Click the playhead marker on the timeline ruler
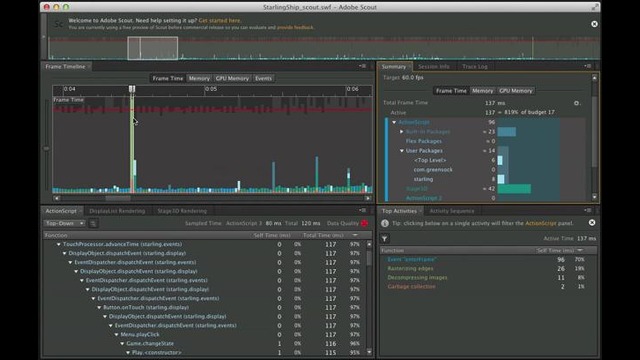Image resolution: width=640 pixels, height=360 pixels. 132,89
